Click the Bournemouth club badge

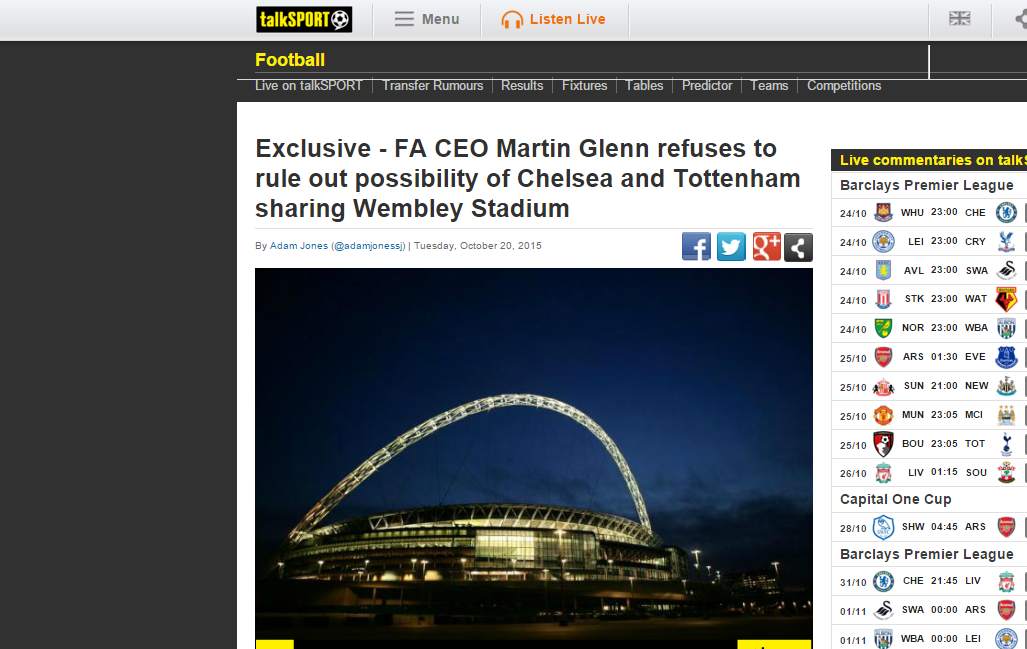[884, 444]
